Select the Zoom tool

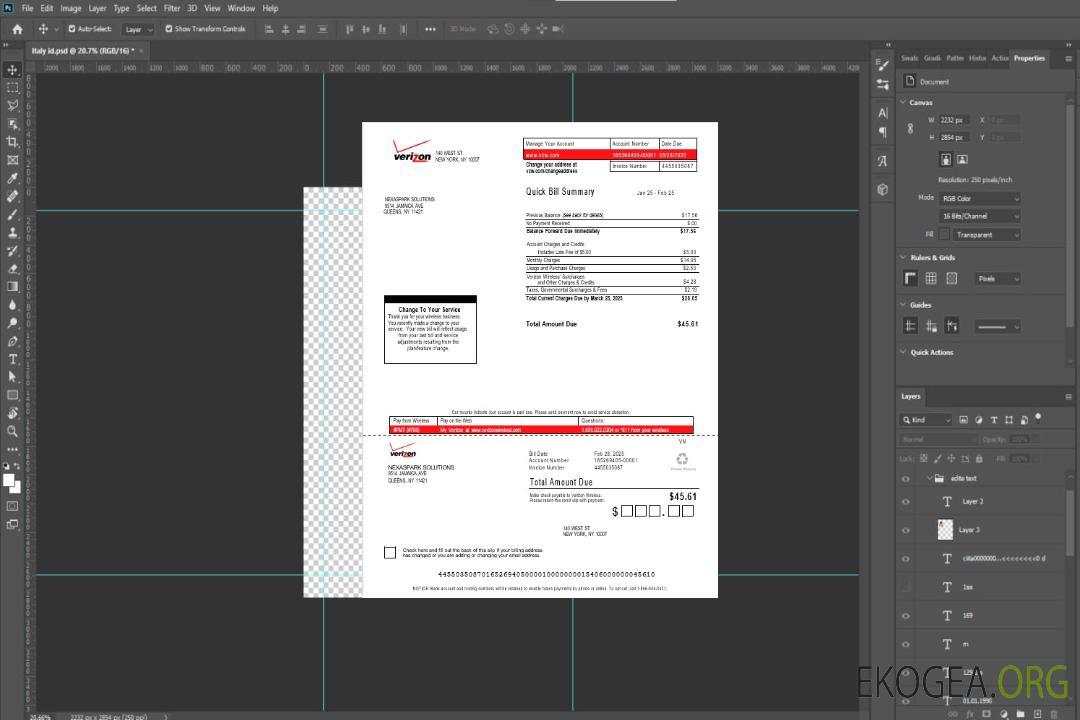point(12,431)
